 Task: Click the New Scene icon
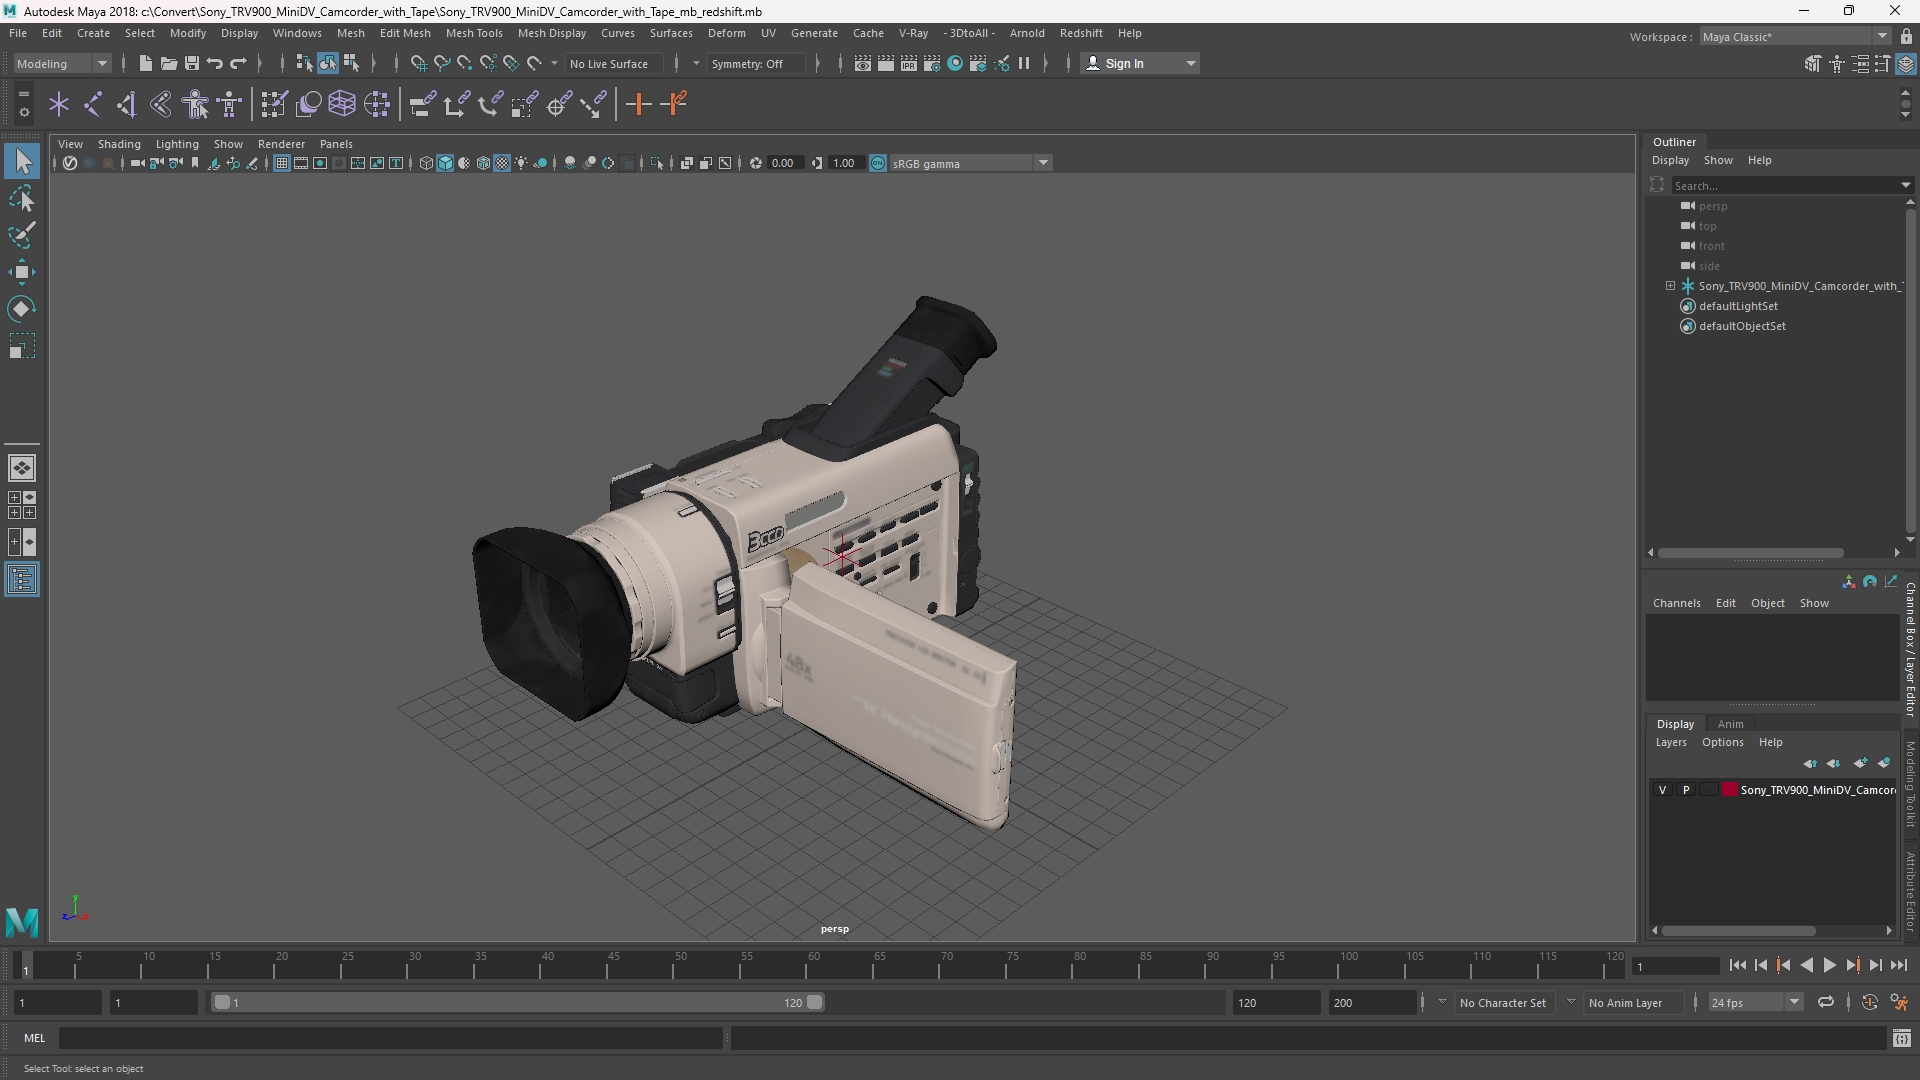tap(145, 63)
